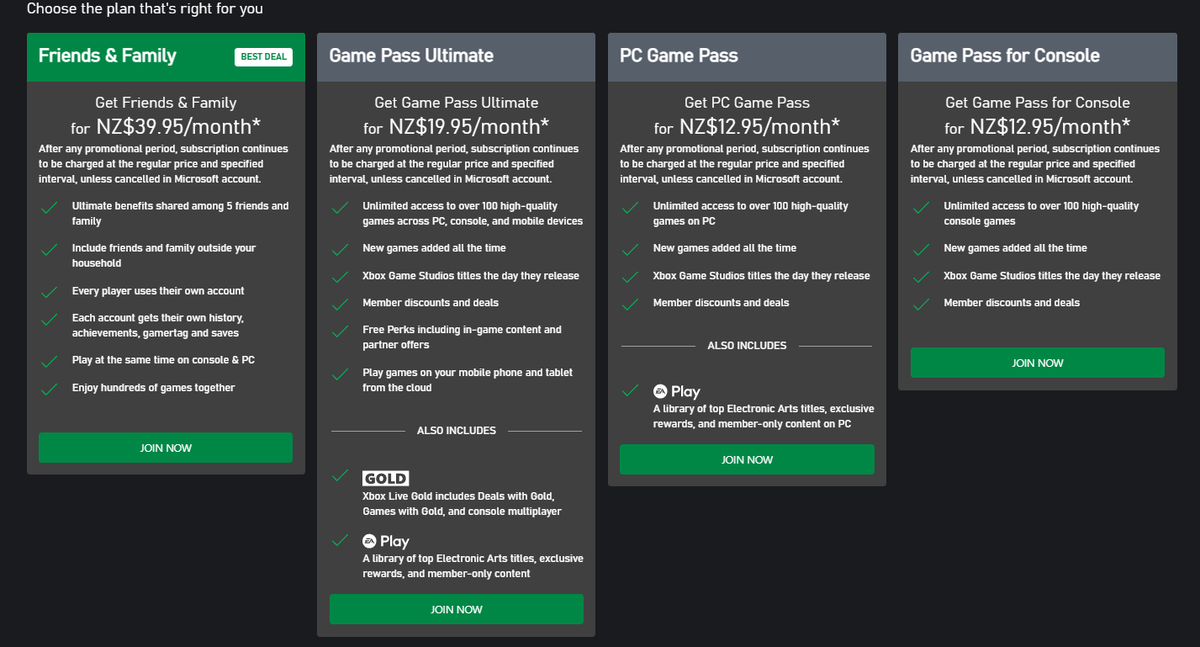Click 'member-only content on PC' description
Viewport: 1200px width, 647px height.
pyautogui.click(x=764, y=416)
